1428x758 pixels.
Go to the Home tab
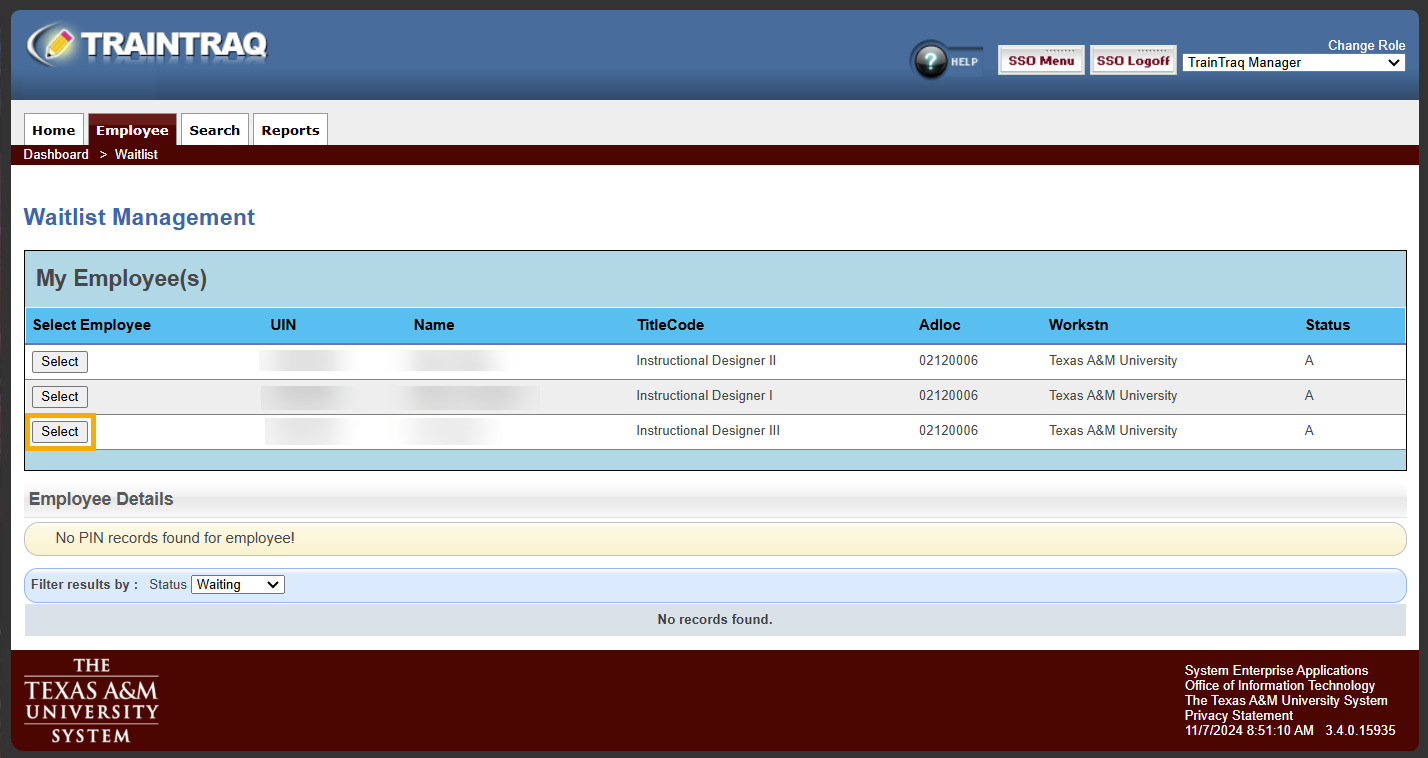coord(54,130)
